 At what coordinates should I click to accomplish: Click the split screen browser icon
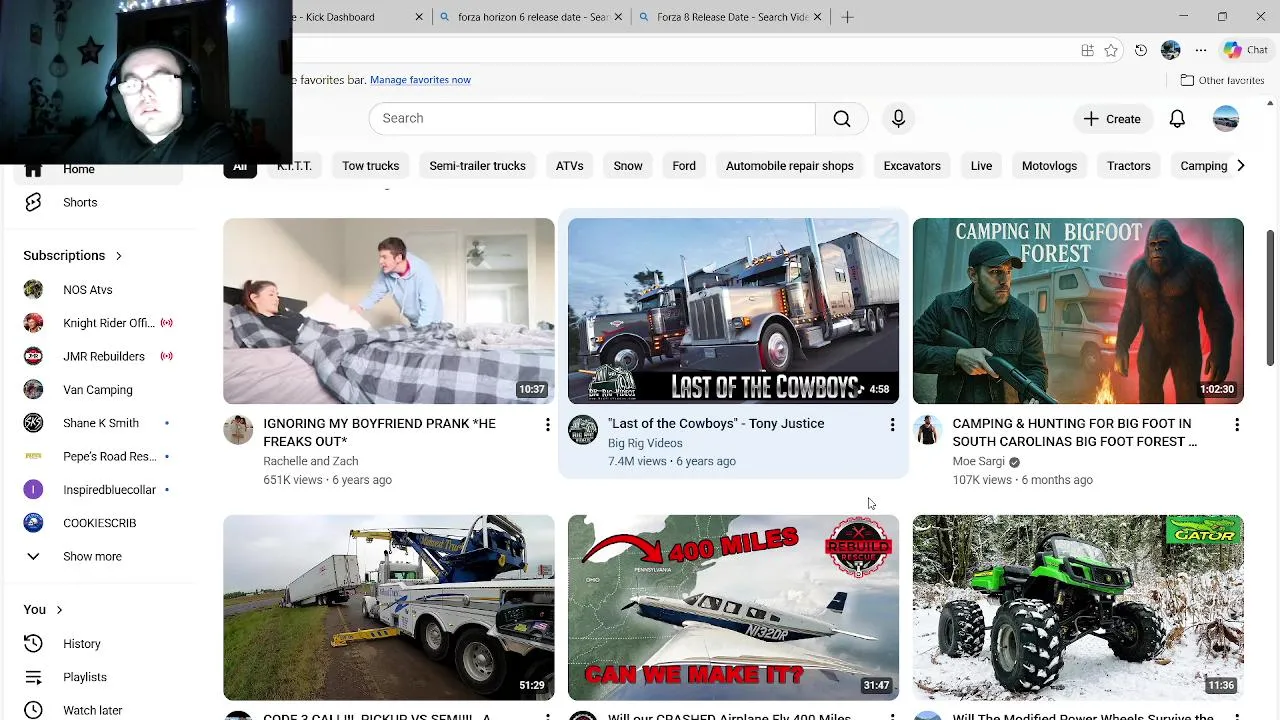click(x=1087, y=50)
